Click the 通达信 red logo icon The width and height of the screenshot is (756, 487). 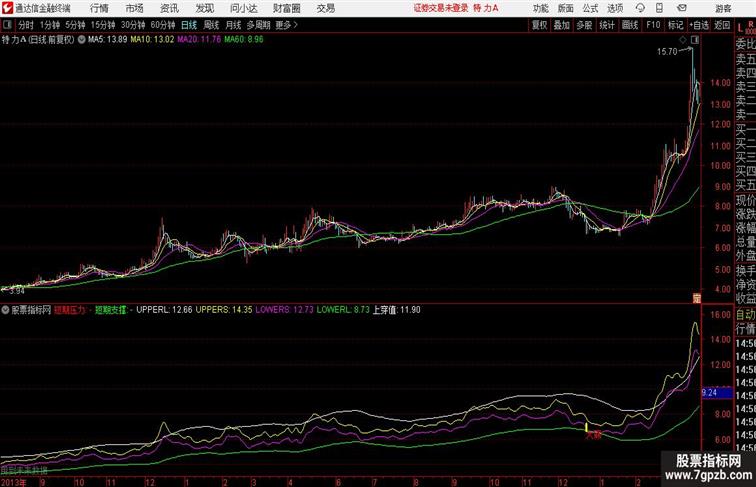coord(7,8)
